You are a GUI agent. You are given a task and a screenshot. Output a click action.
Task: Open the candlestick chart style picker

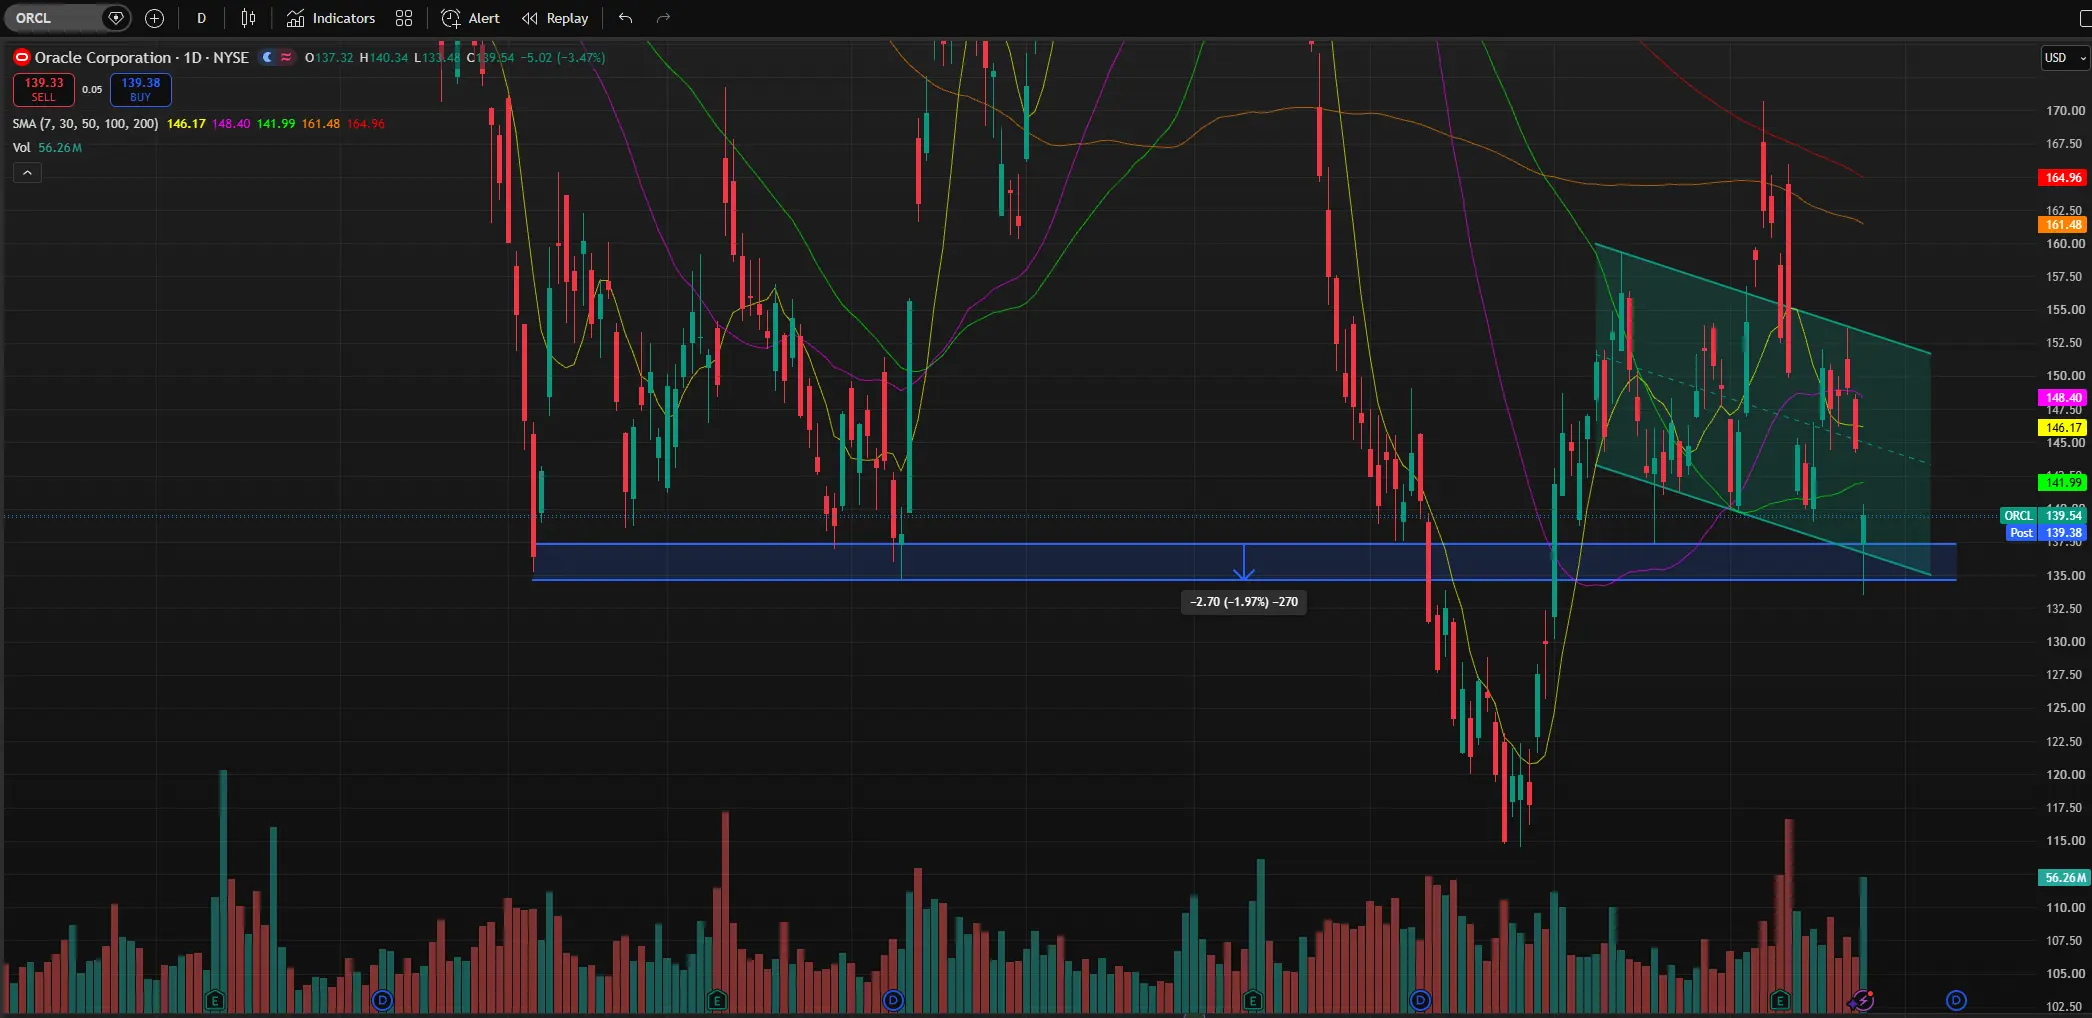(248, 18)
